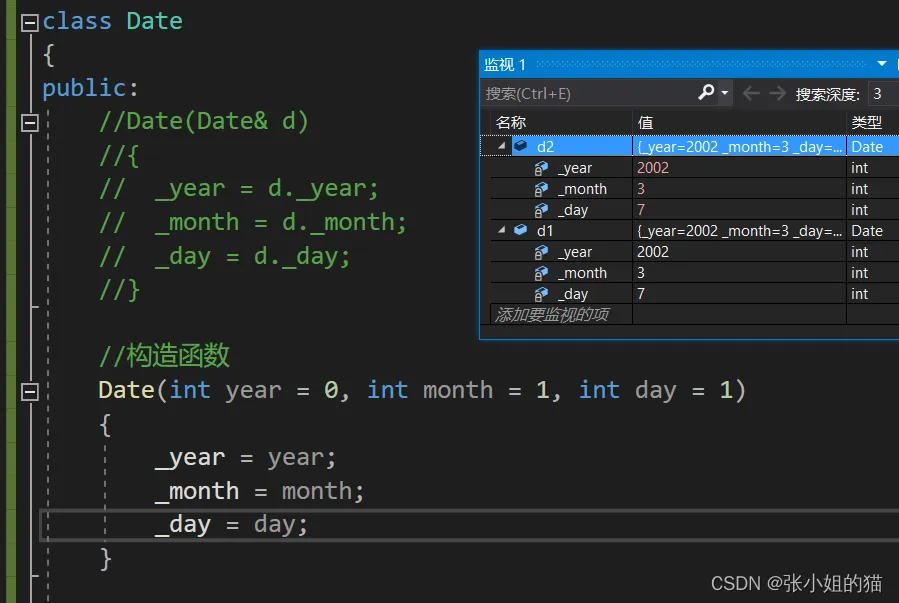Select the d1 row name
The image size is (899, 603).
coord(545,230)
